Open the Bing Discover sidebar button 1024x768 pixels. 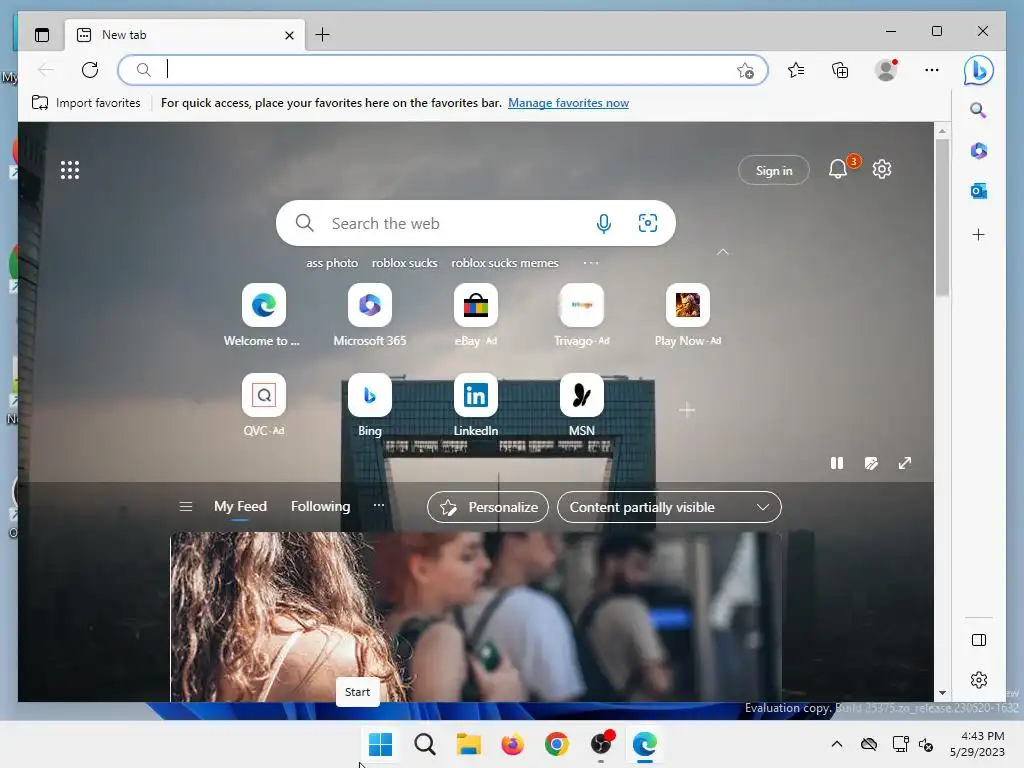tap(978, 70)
